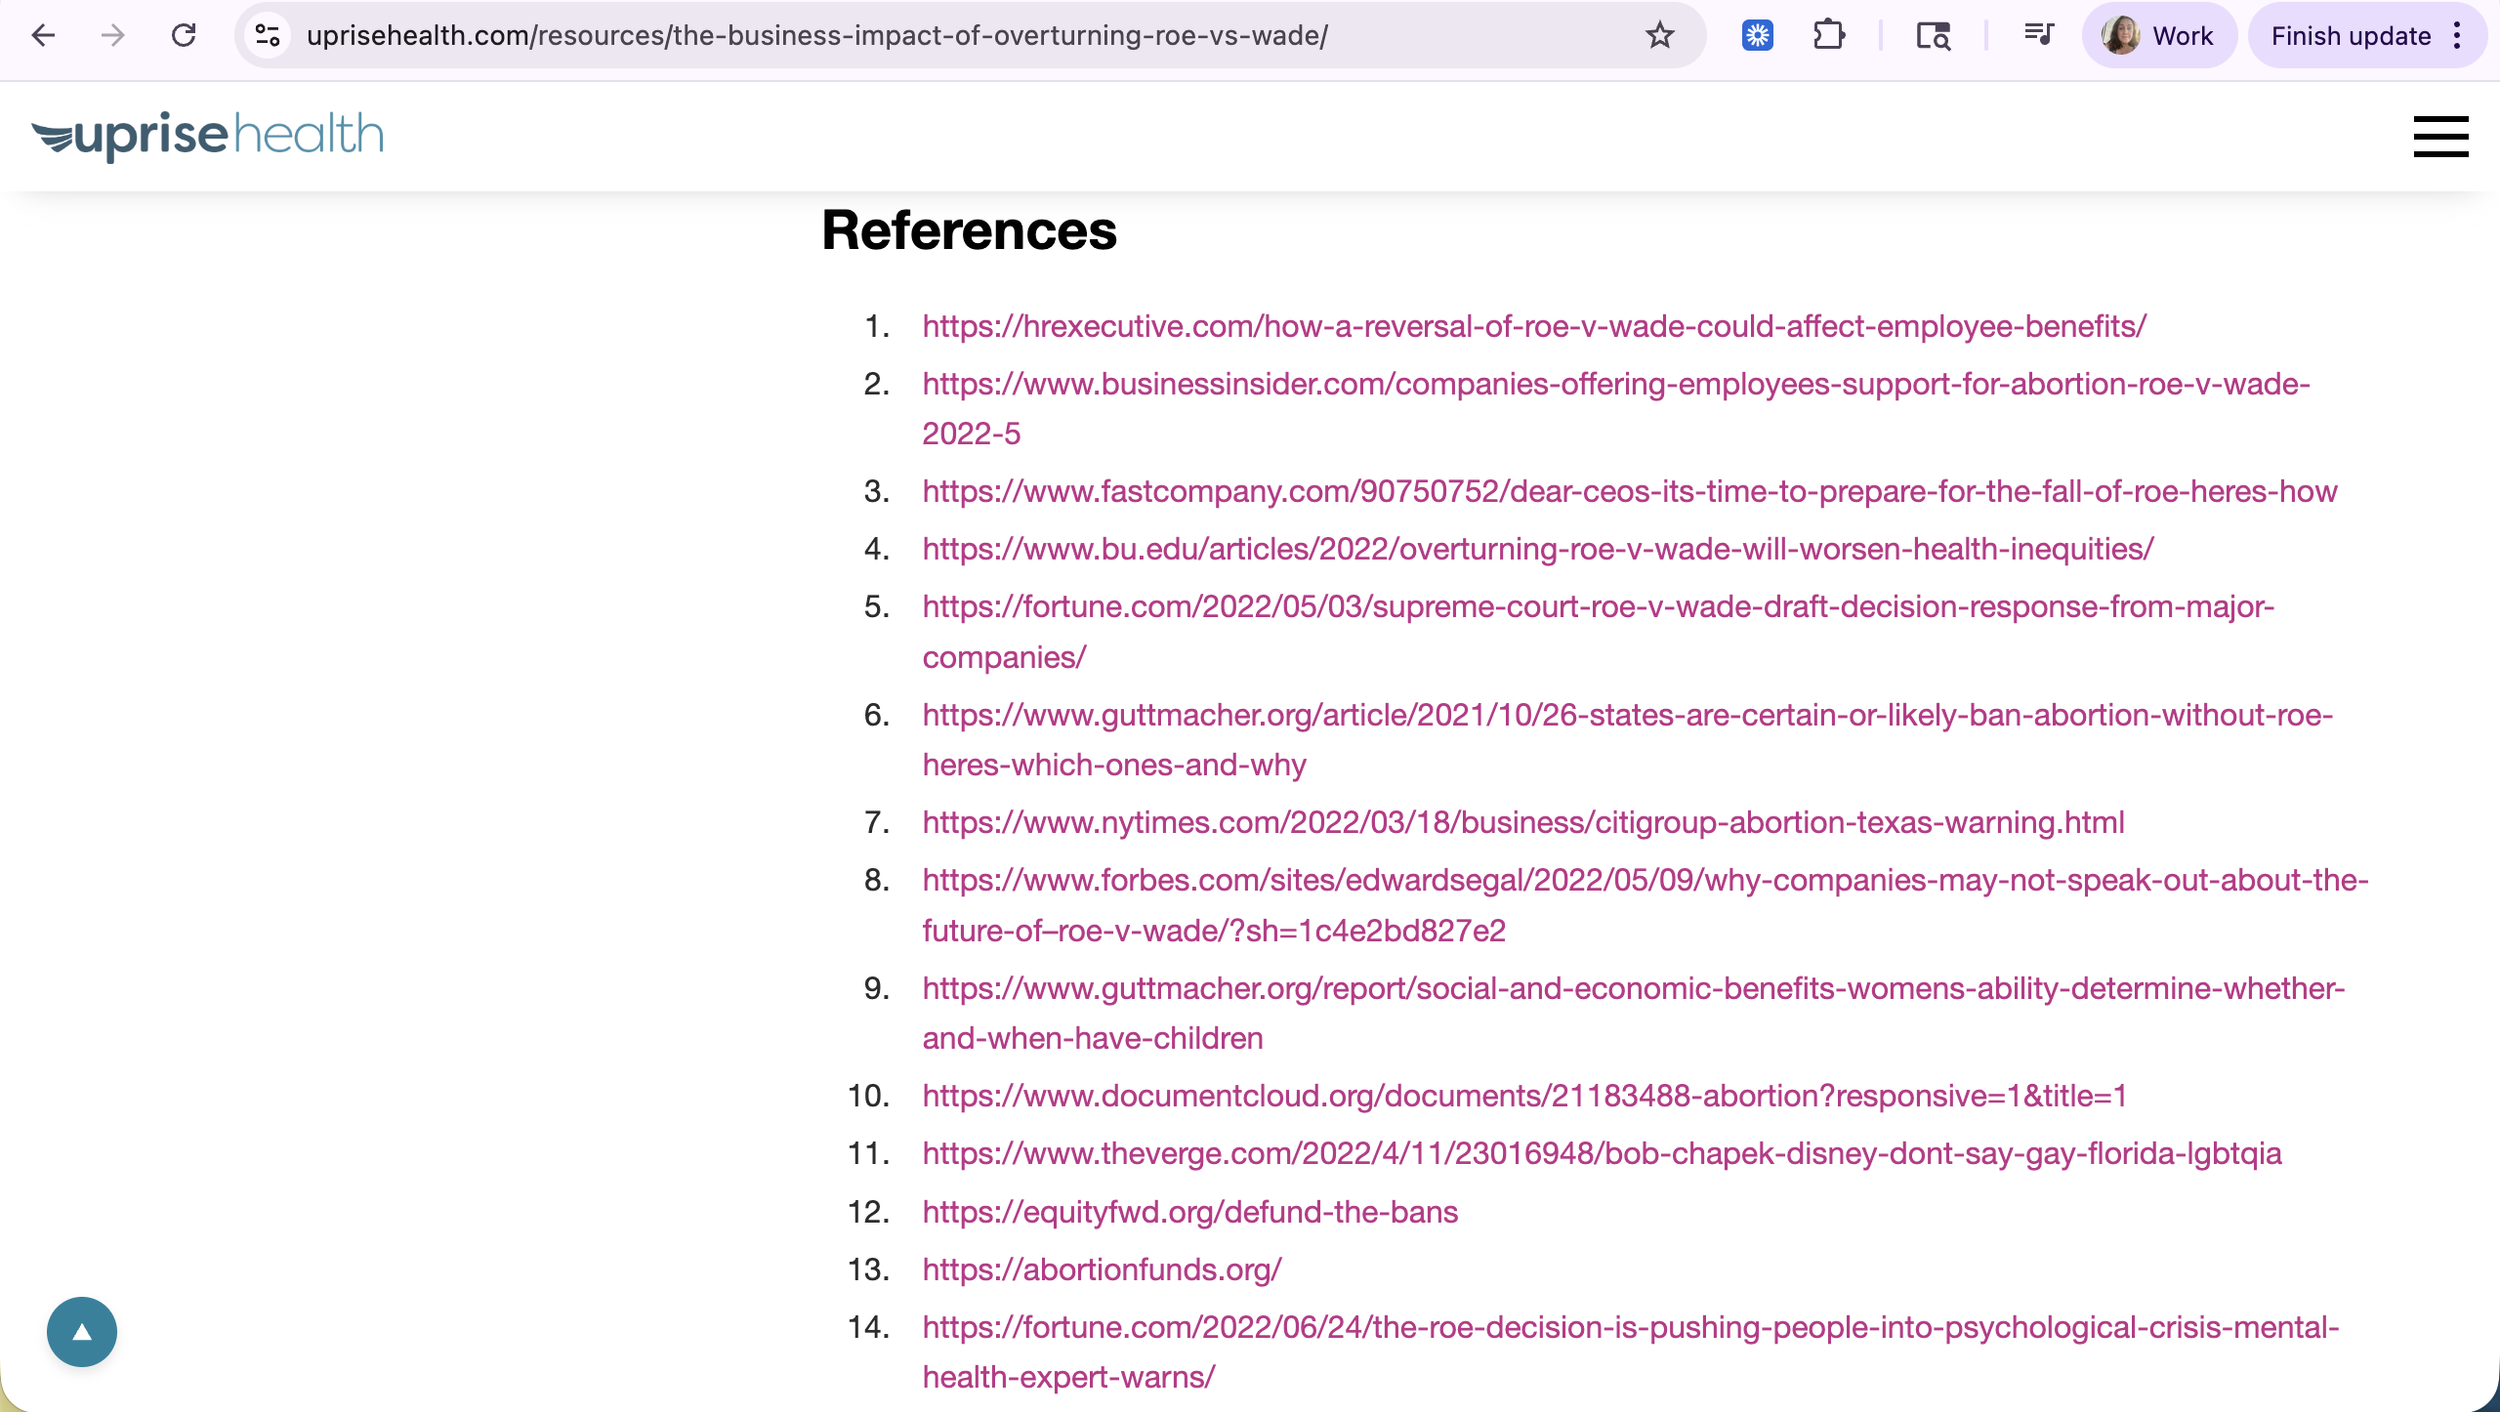Click the media controls playlist icon
Image resolution: width=2500 pixels, height=1412 pixels.
click(2038, 36)
